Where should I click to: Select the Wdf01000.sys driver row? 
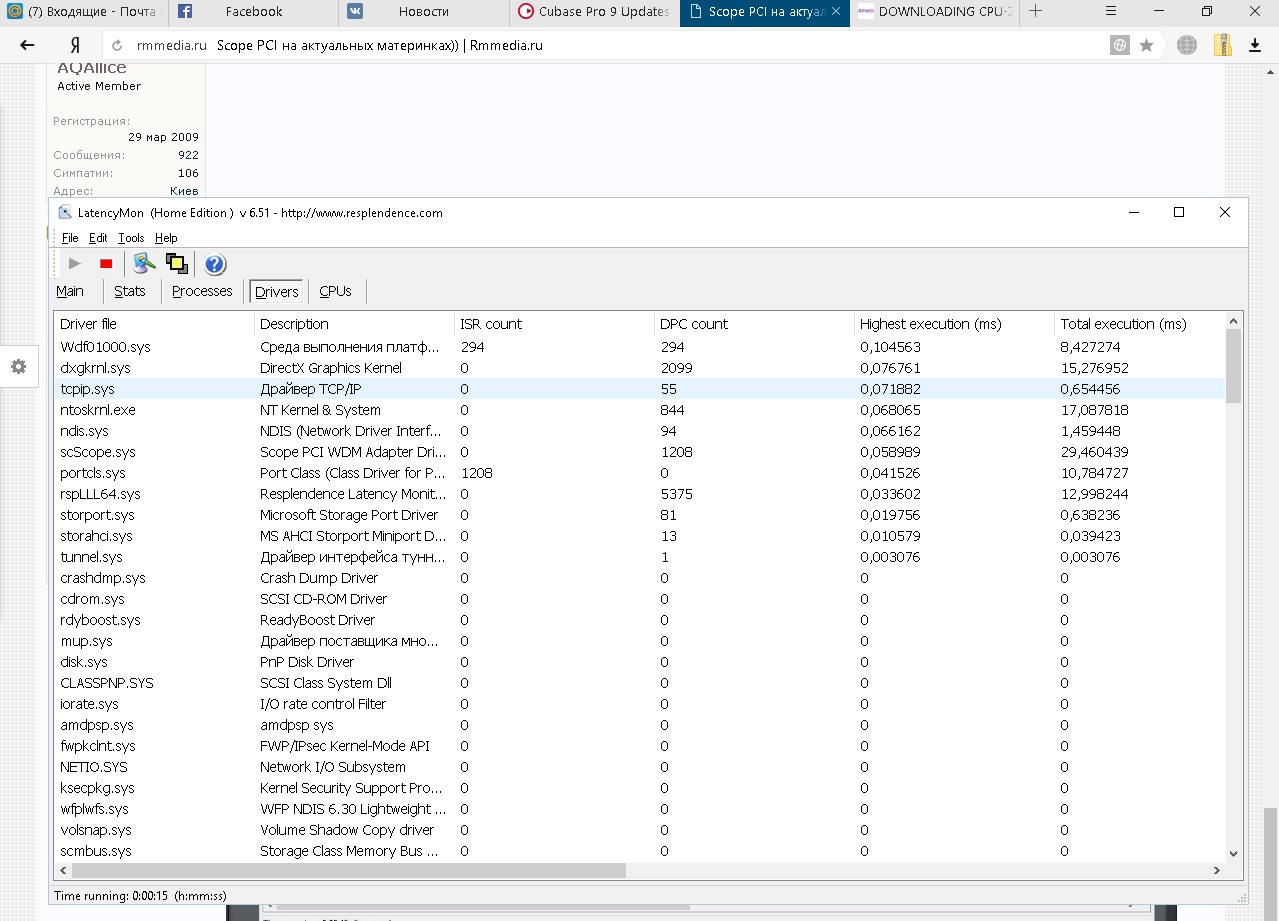coord(640,347)
